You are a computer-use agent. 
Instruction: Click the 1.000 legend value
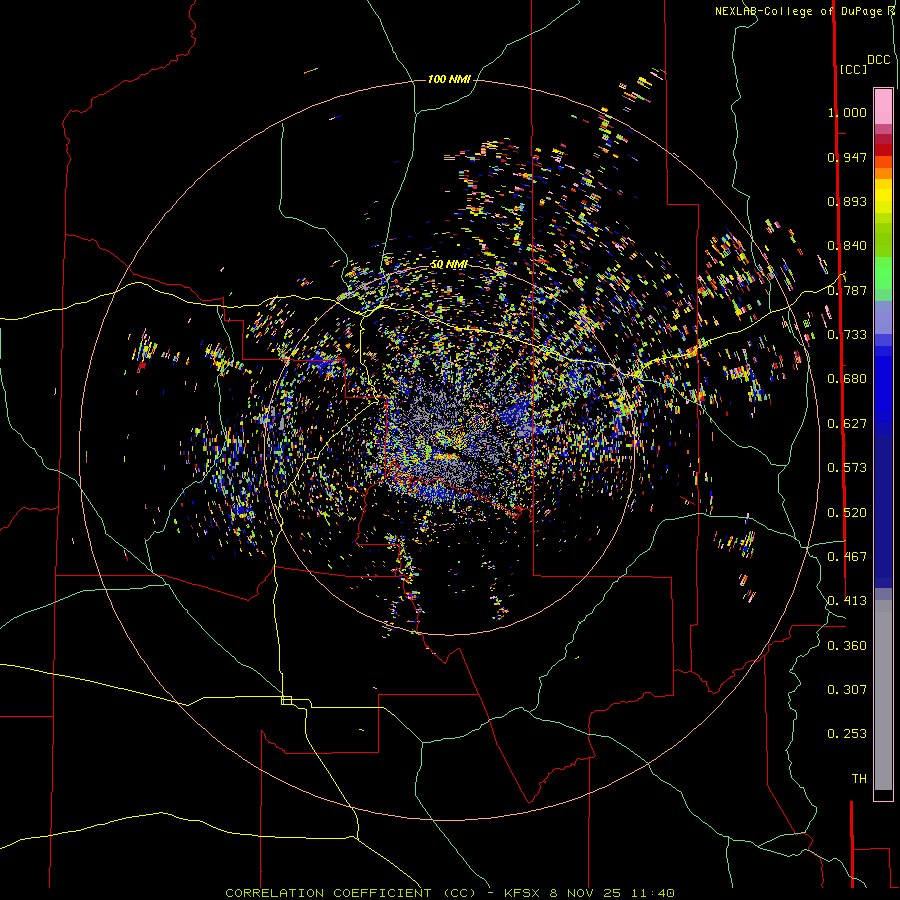[847, 112]
